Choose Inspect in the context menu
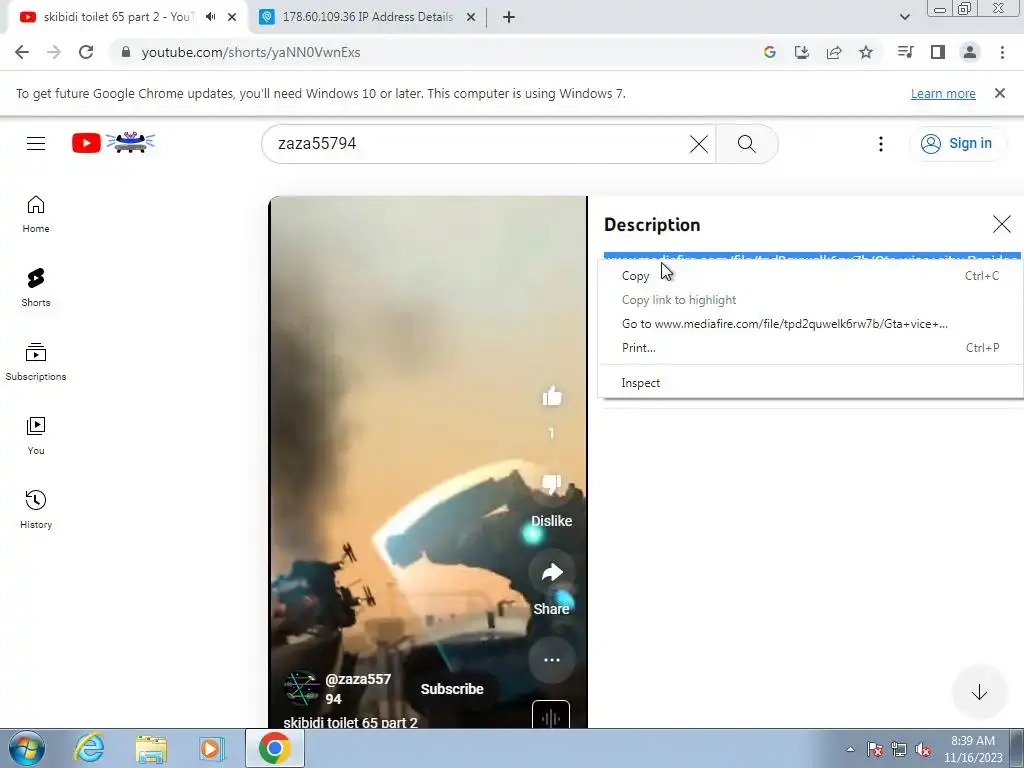This screenshot has width=1024, height=768. pos(810,383)
